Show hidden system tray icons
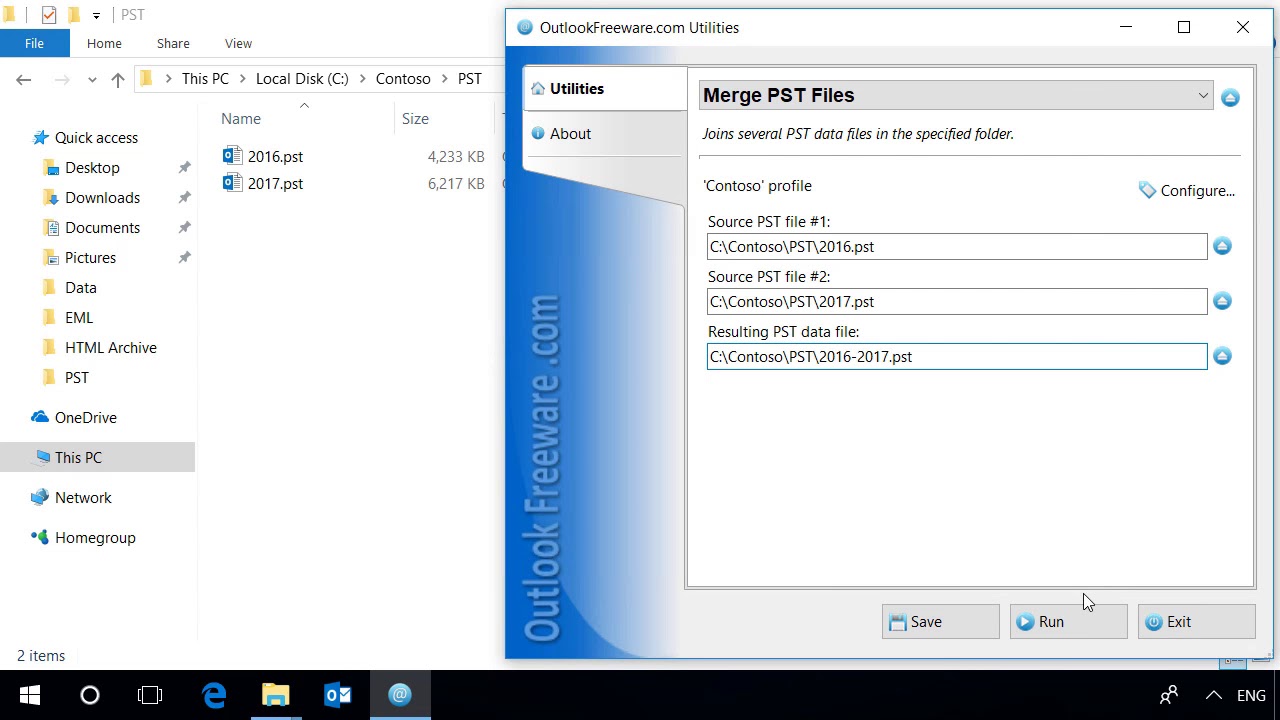Viewport: 1280px width, 720px height. [1213, 695]
